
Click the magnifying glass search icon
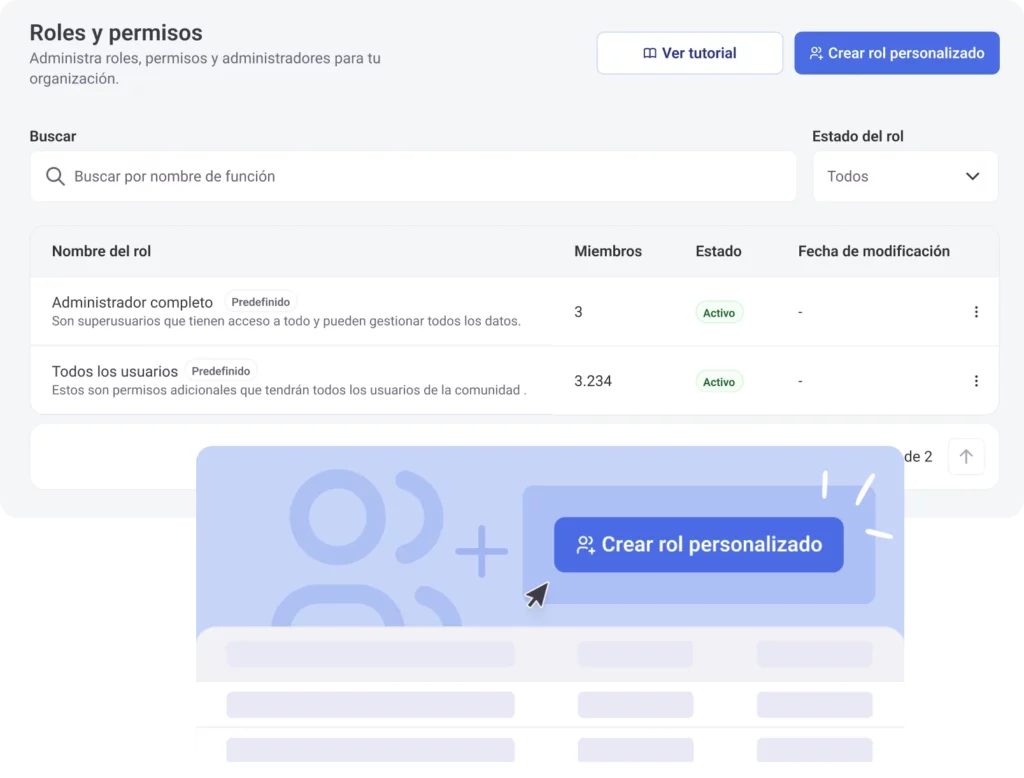[x=56, y=176]
